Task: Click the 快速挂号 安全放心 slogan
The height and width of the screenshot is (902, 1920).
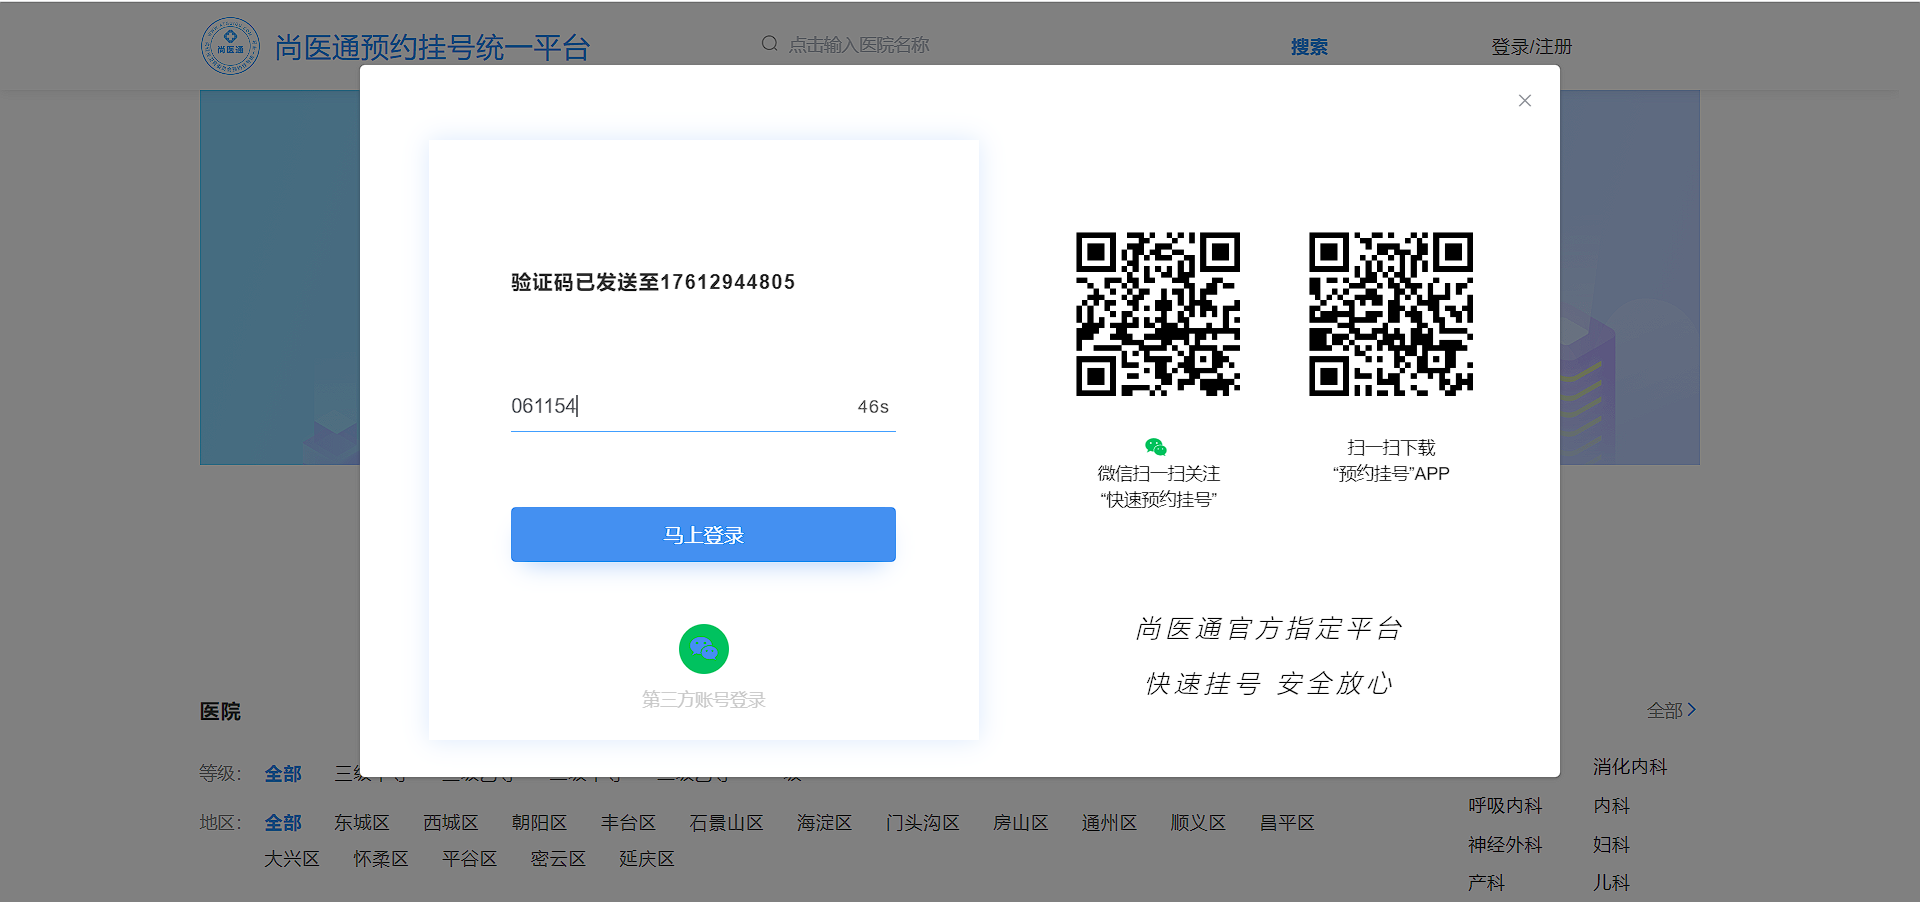Action: coord(1269,684)
